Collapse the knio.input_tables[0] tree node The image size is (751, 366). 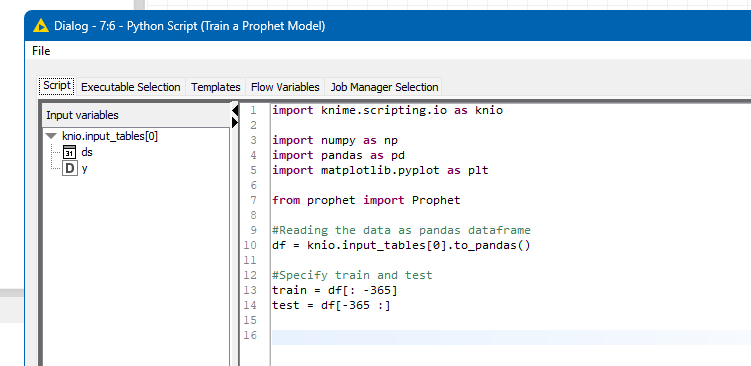click(x=51, y=137)
